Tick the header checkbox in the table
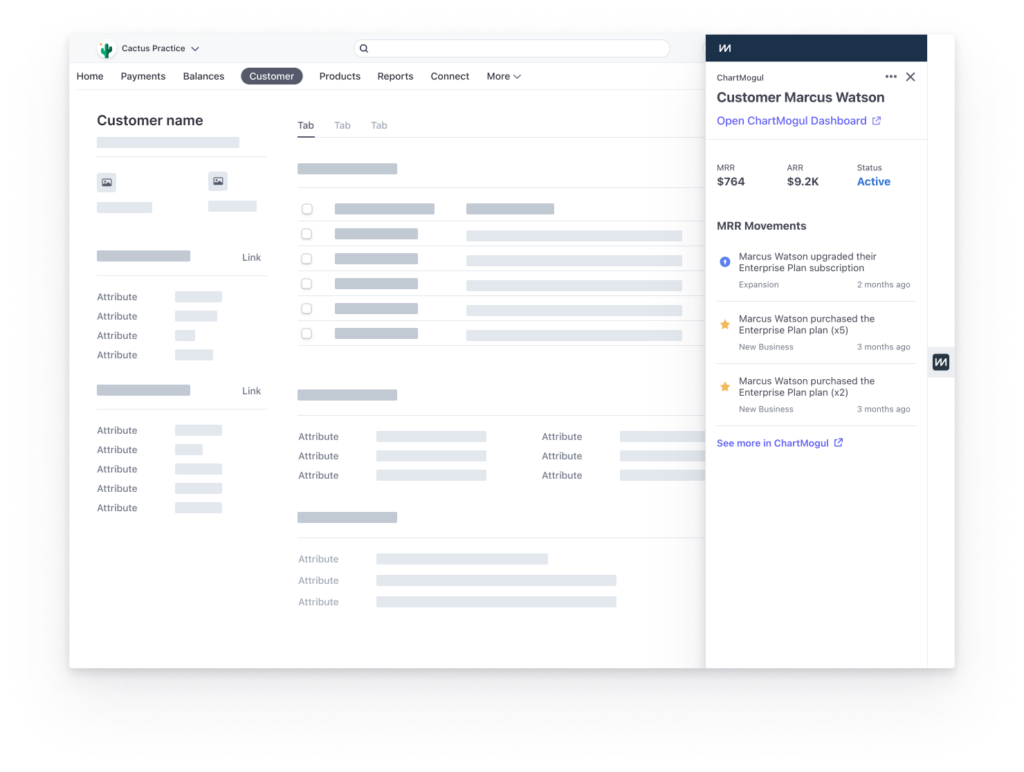1024x772 pixels. [x=307, y=209]
